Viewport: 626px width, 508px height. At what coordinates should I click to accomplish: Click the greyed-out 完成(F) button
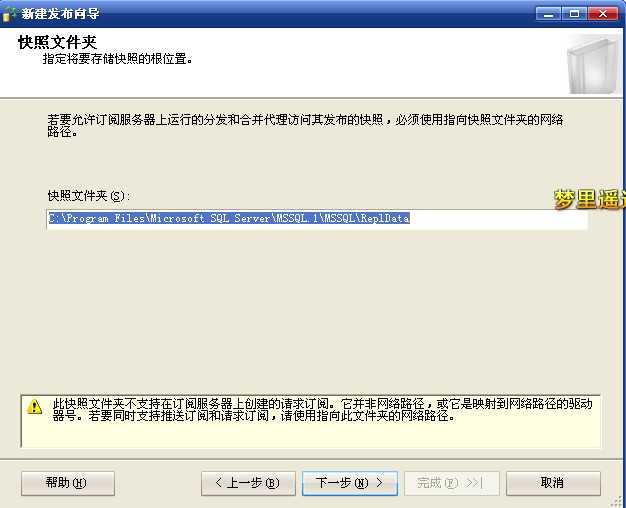(452, 483)
